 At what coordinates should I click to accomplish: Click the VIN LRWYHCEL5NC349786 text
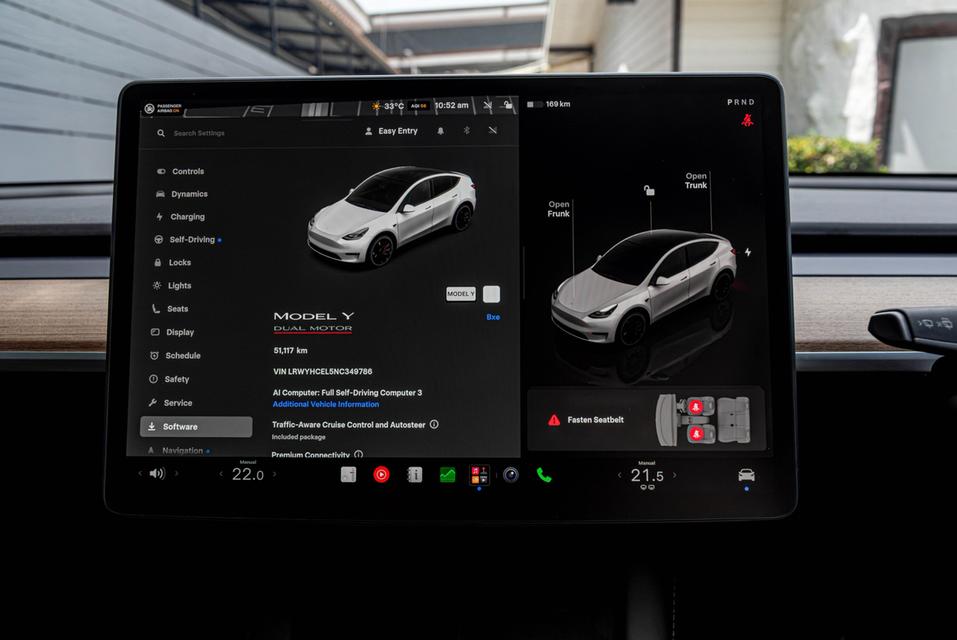[323, 372]
